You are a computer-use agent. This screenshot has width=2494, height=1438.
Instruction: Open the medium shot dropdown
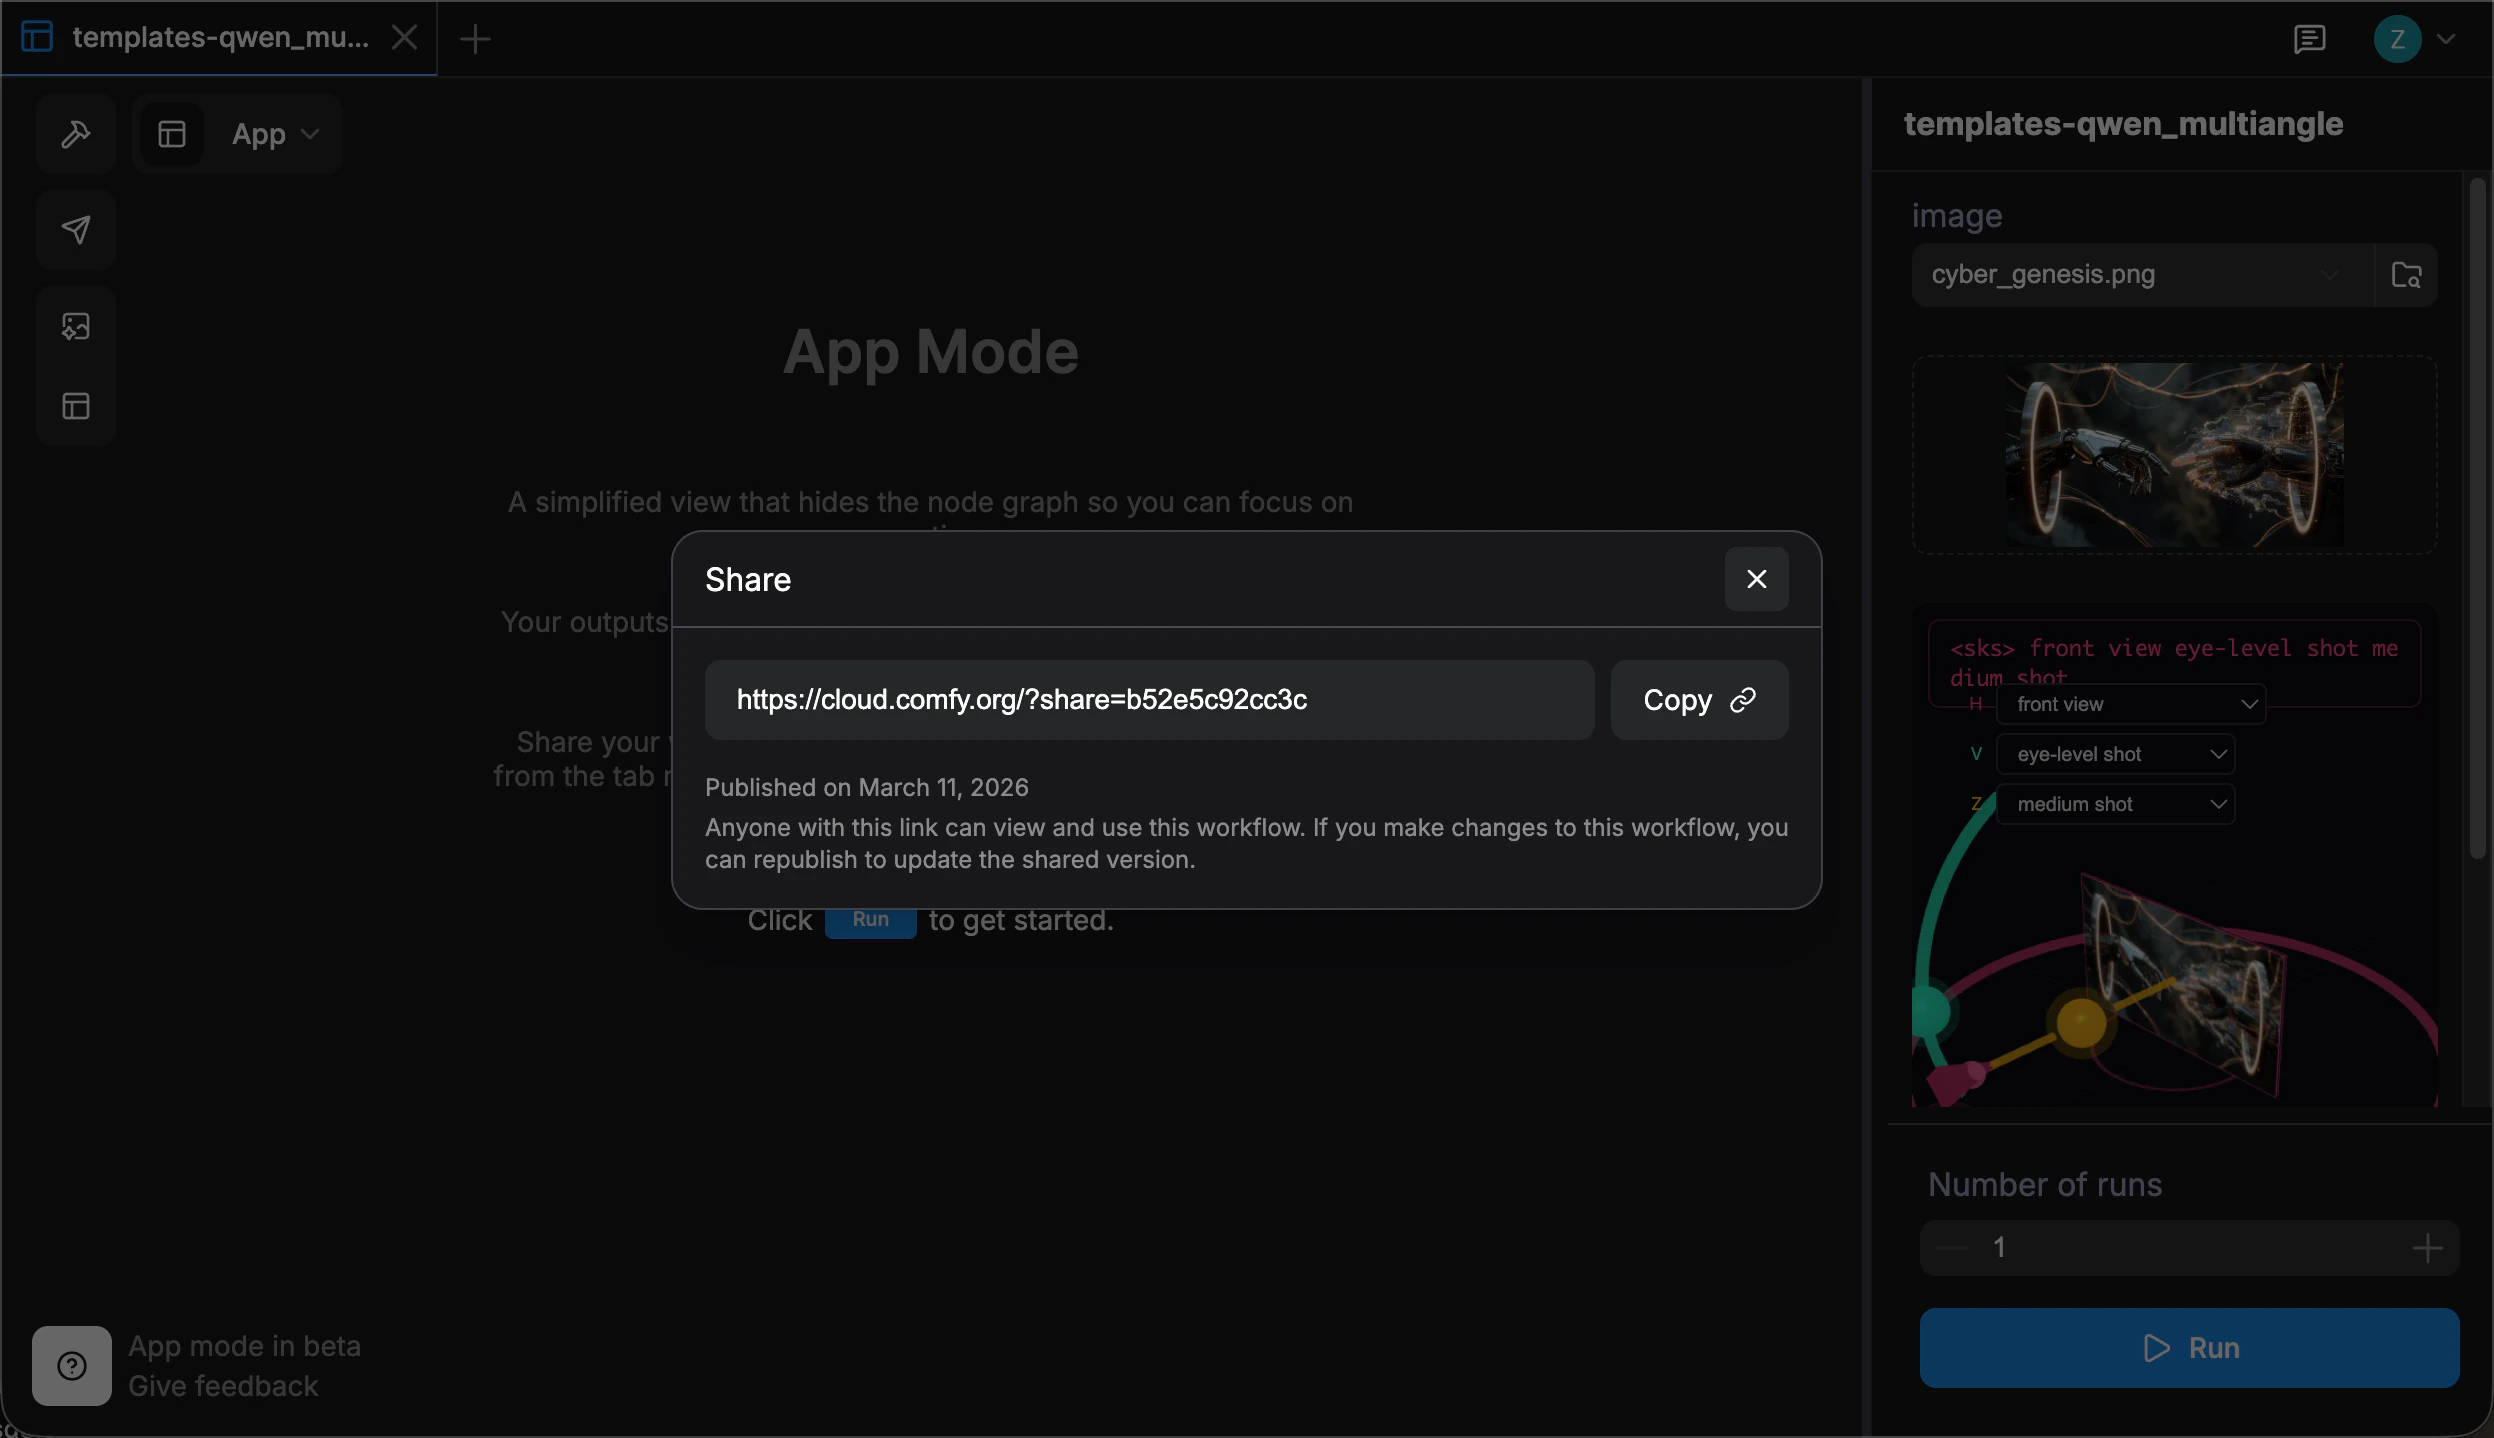point(2116,803)
